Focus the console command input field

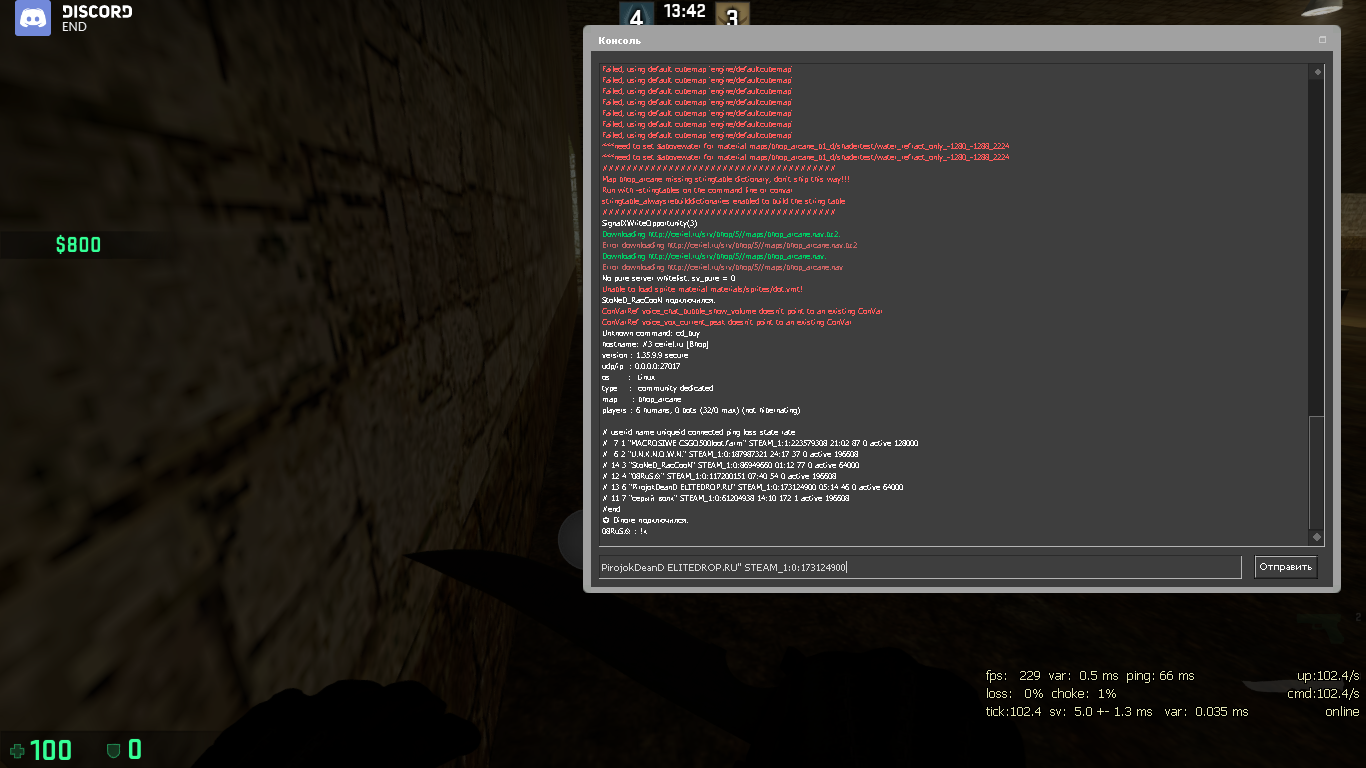tap(918, 568)
